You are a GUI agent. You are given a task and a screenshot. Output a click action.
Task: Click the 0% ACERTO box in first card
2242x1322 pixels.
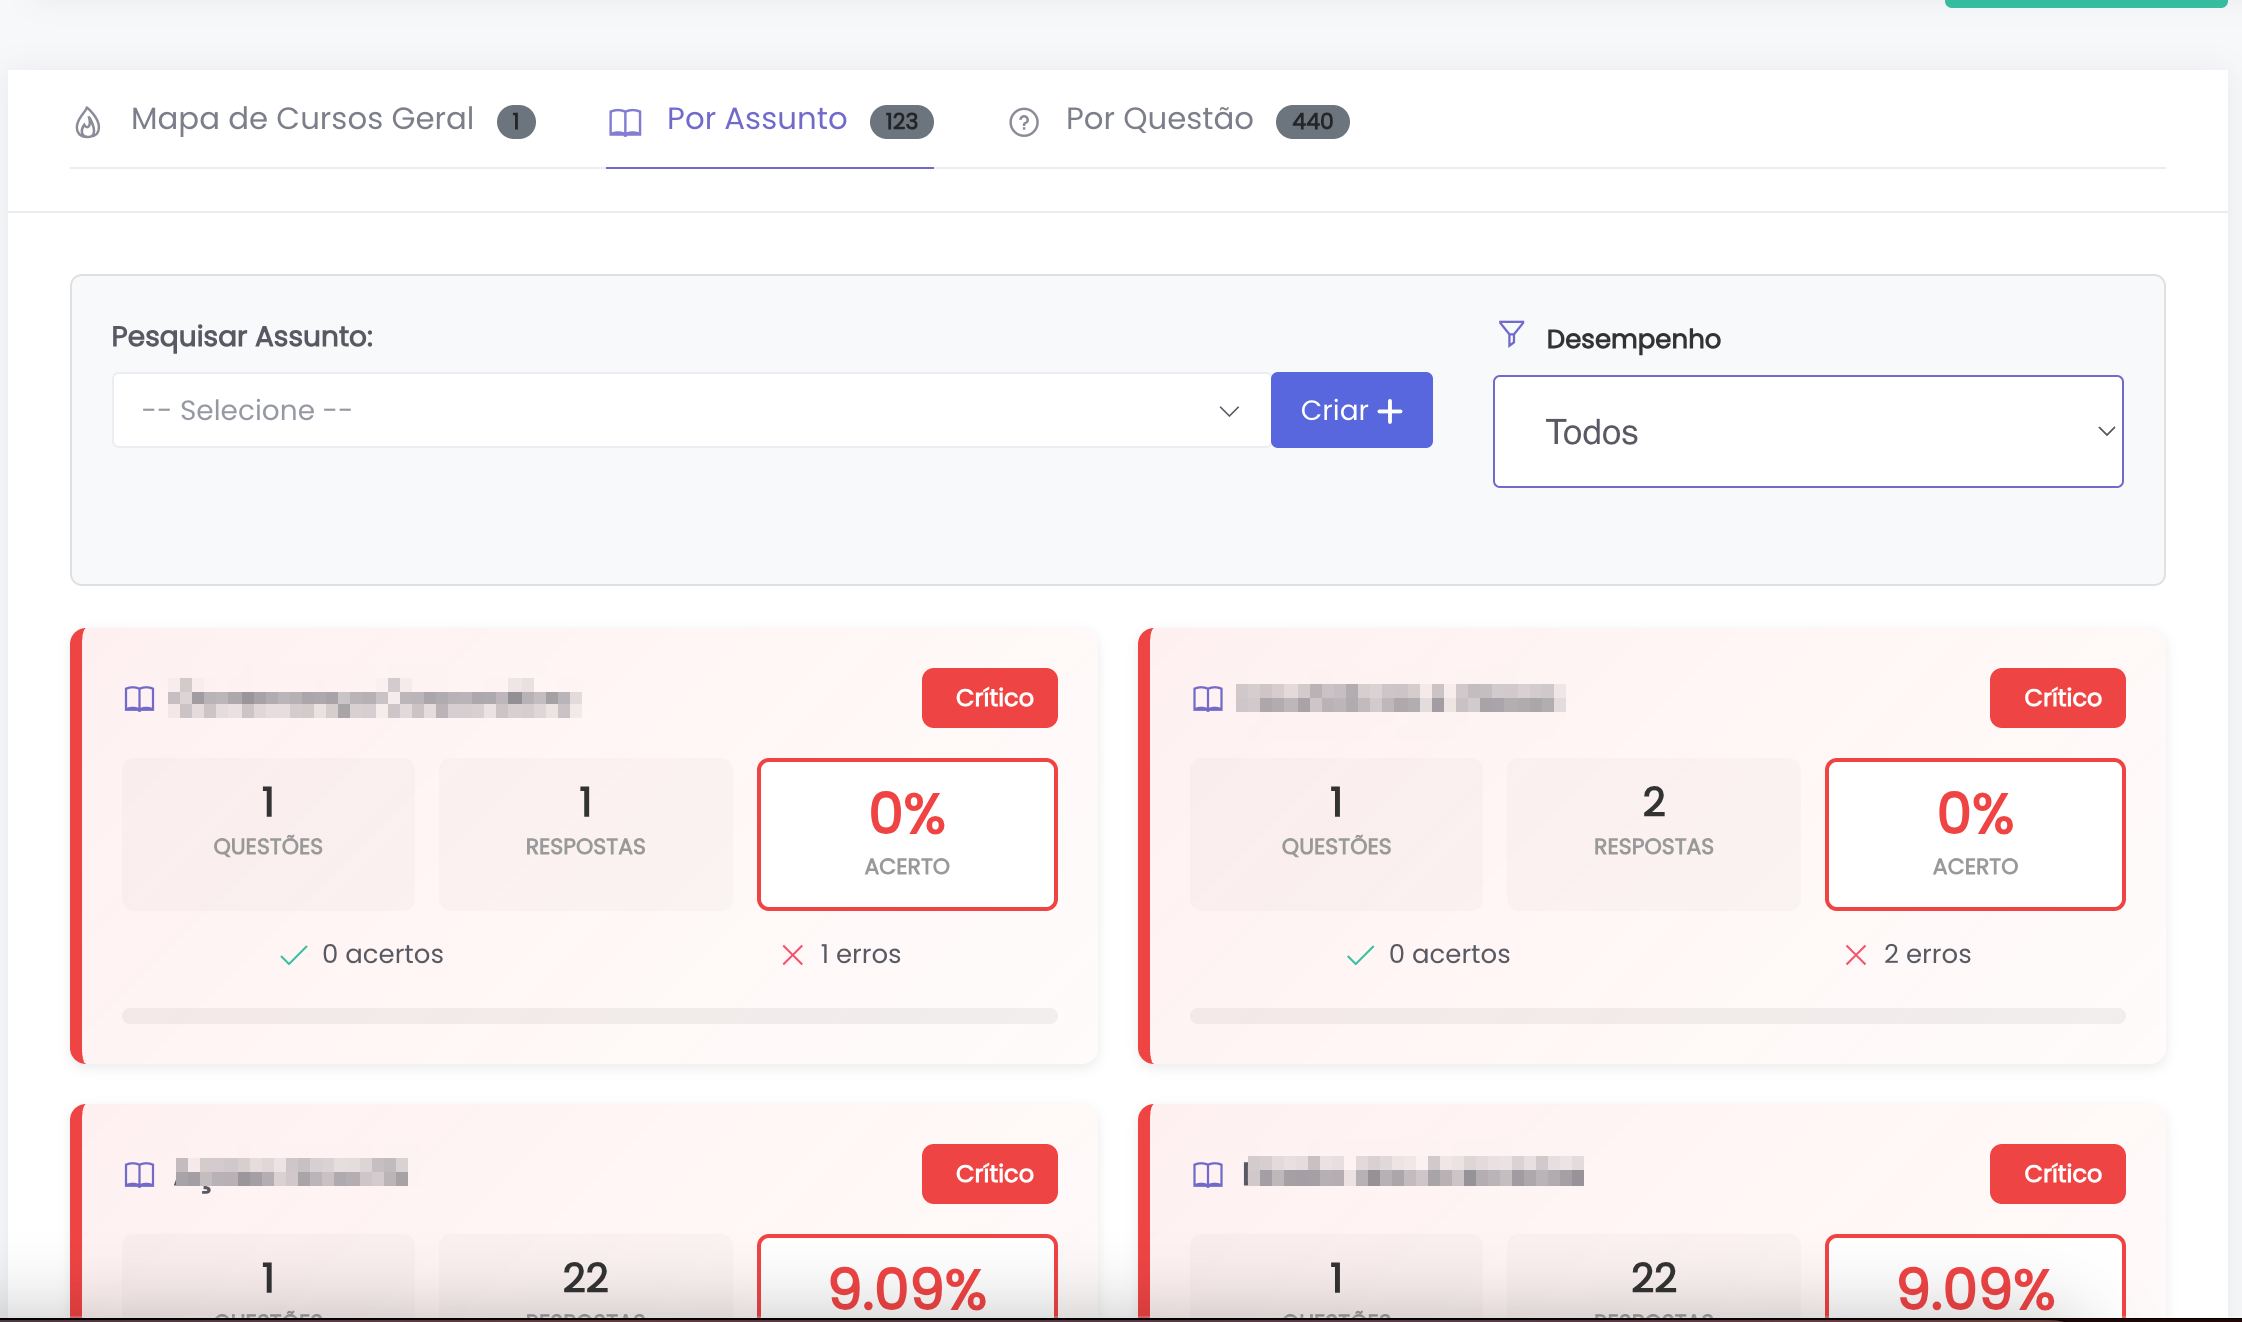click(x=907, y=834)
